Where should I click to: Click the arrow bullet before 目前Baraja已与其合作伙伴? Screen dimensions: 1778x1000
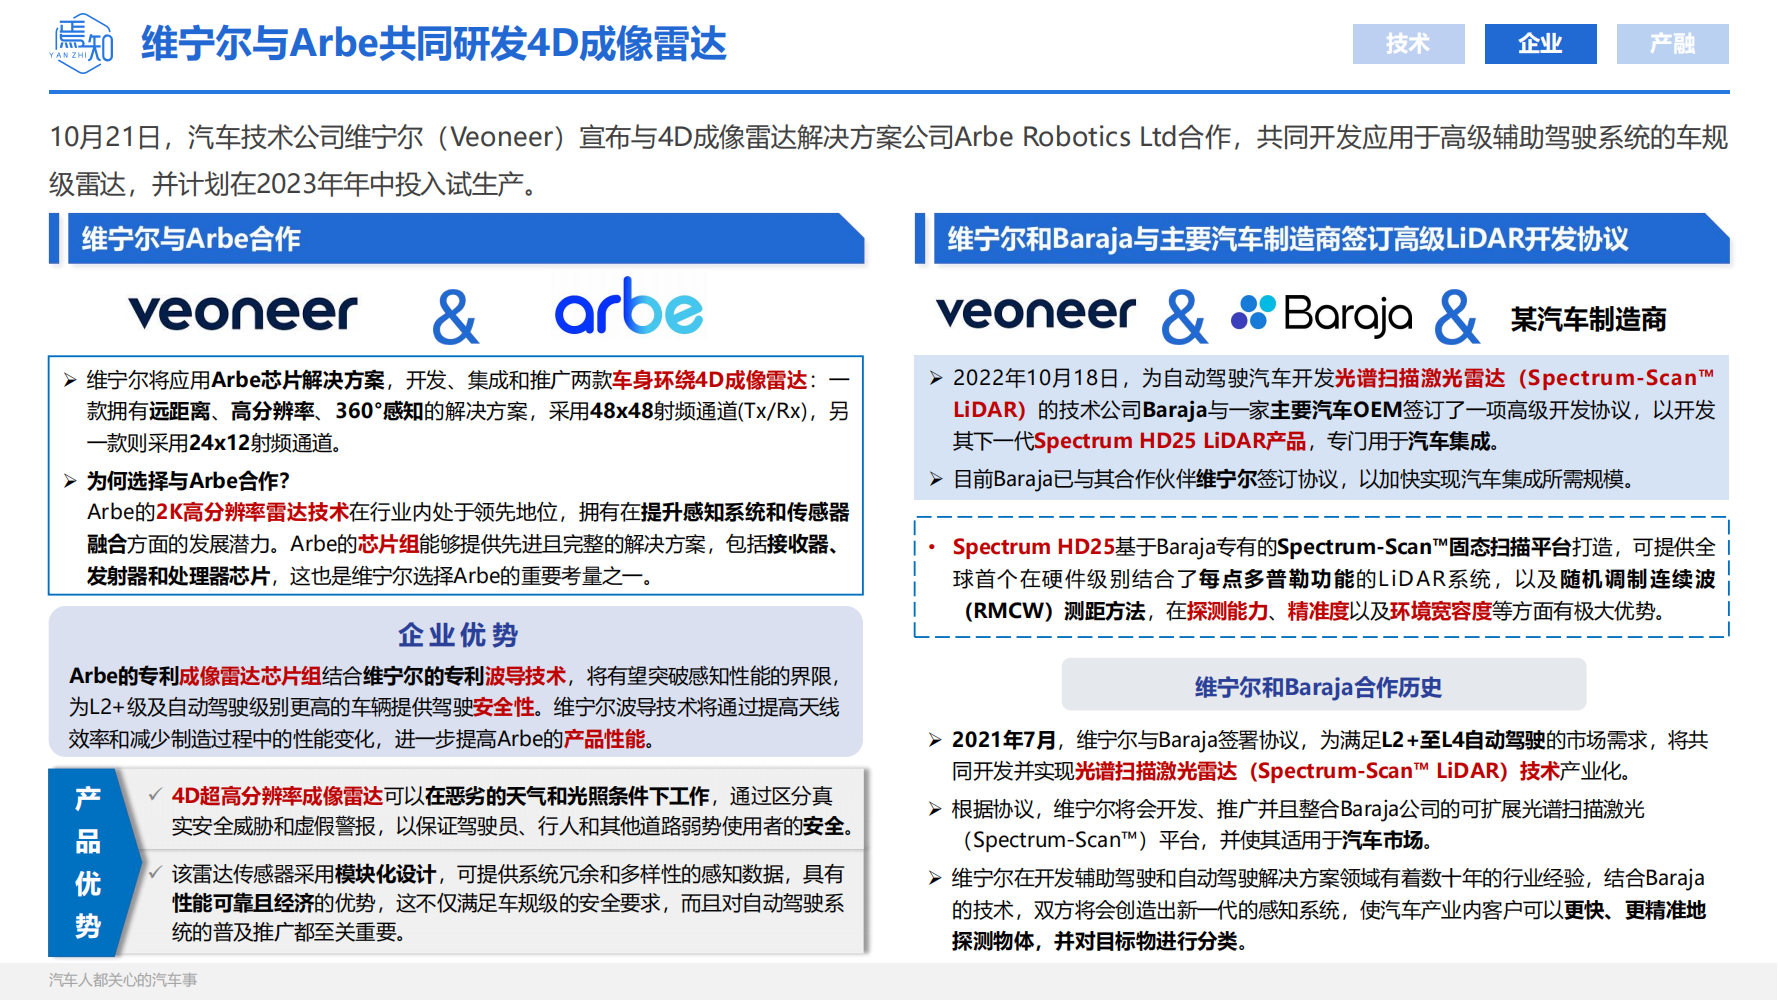(936, 479)
